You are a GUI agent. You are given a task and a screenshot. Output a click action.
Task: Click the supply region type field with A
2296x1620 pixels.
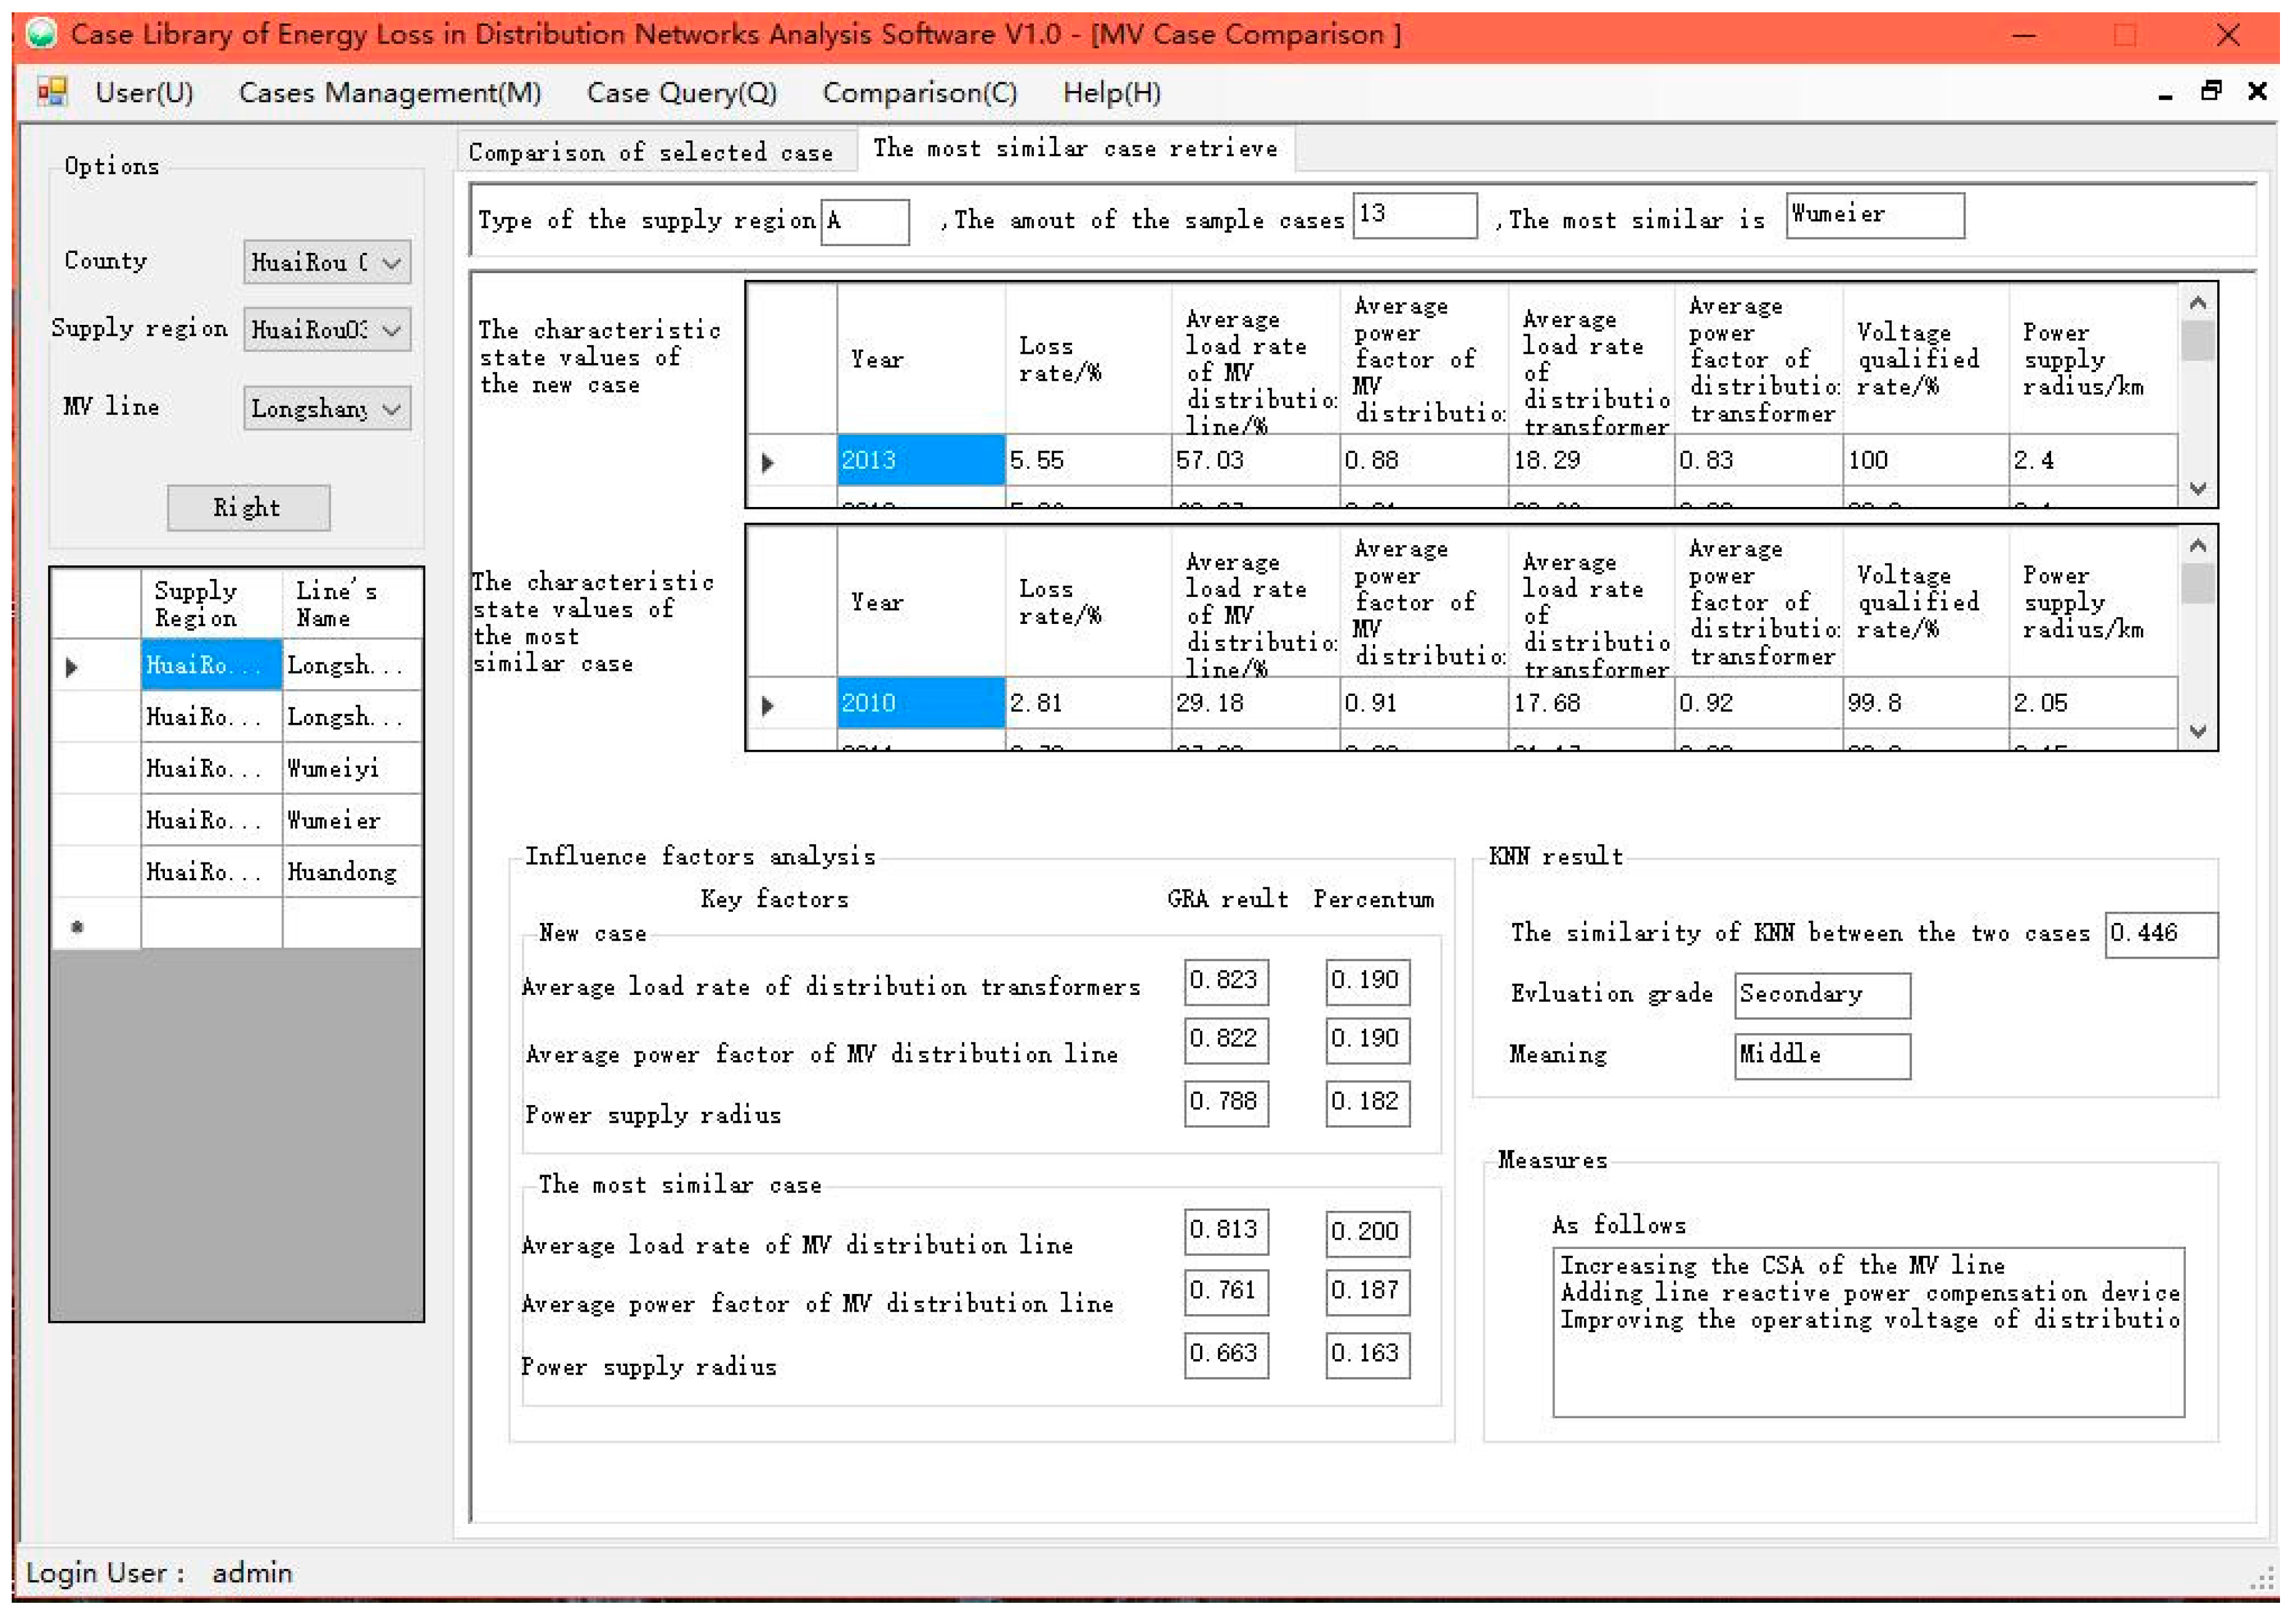[865, 221]
